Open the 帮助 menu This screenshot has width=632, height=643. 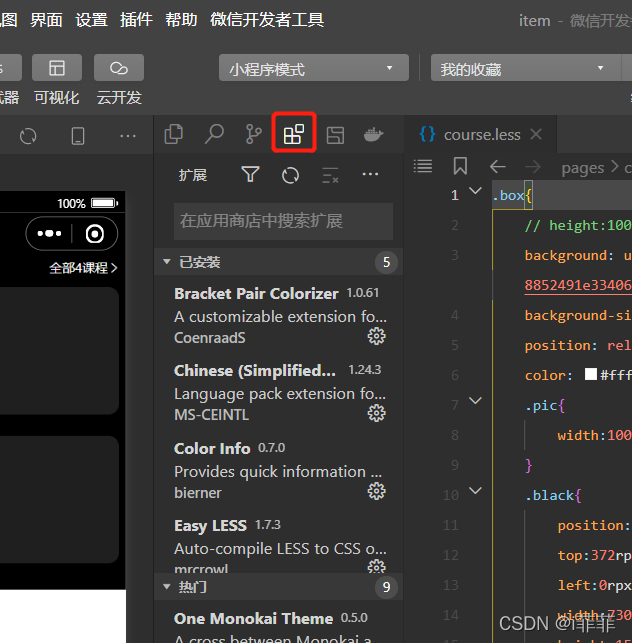point(181,20)
